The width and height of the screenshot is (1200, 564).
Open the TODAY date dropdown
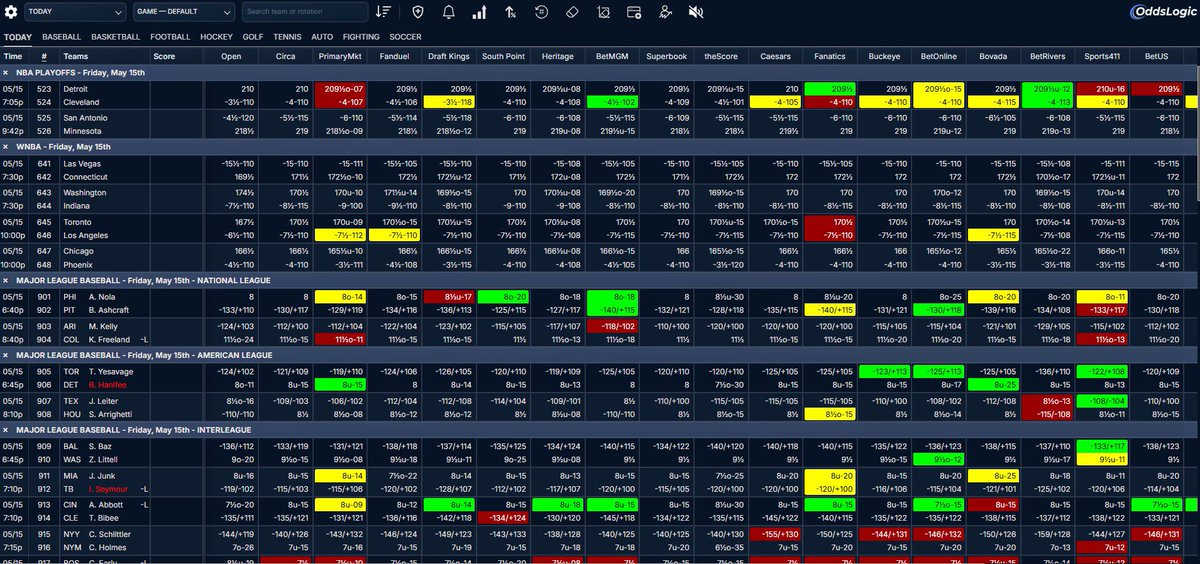tap(75, 12)
